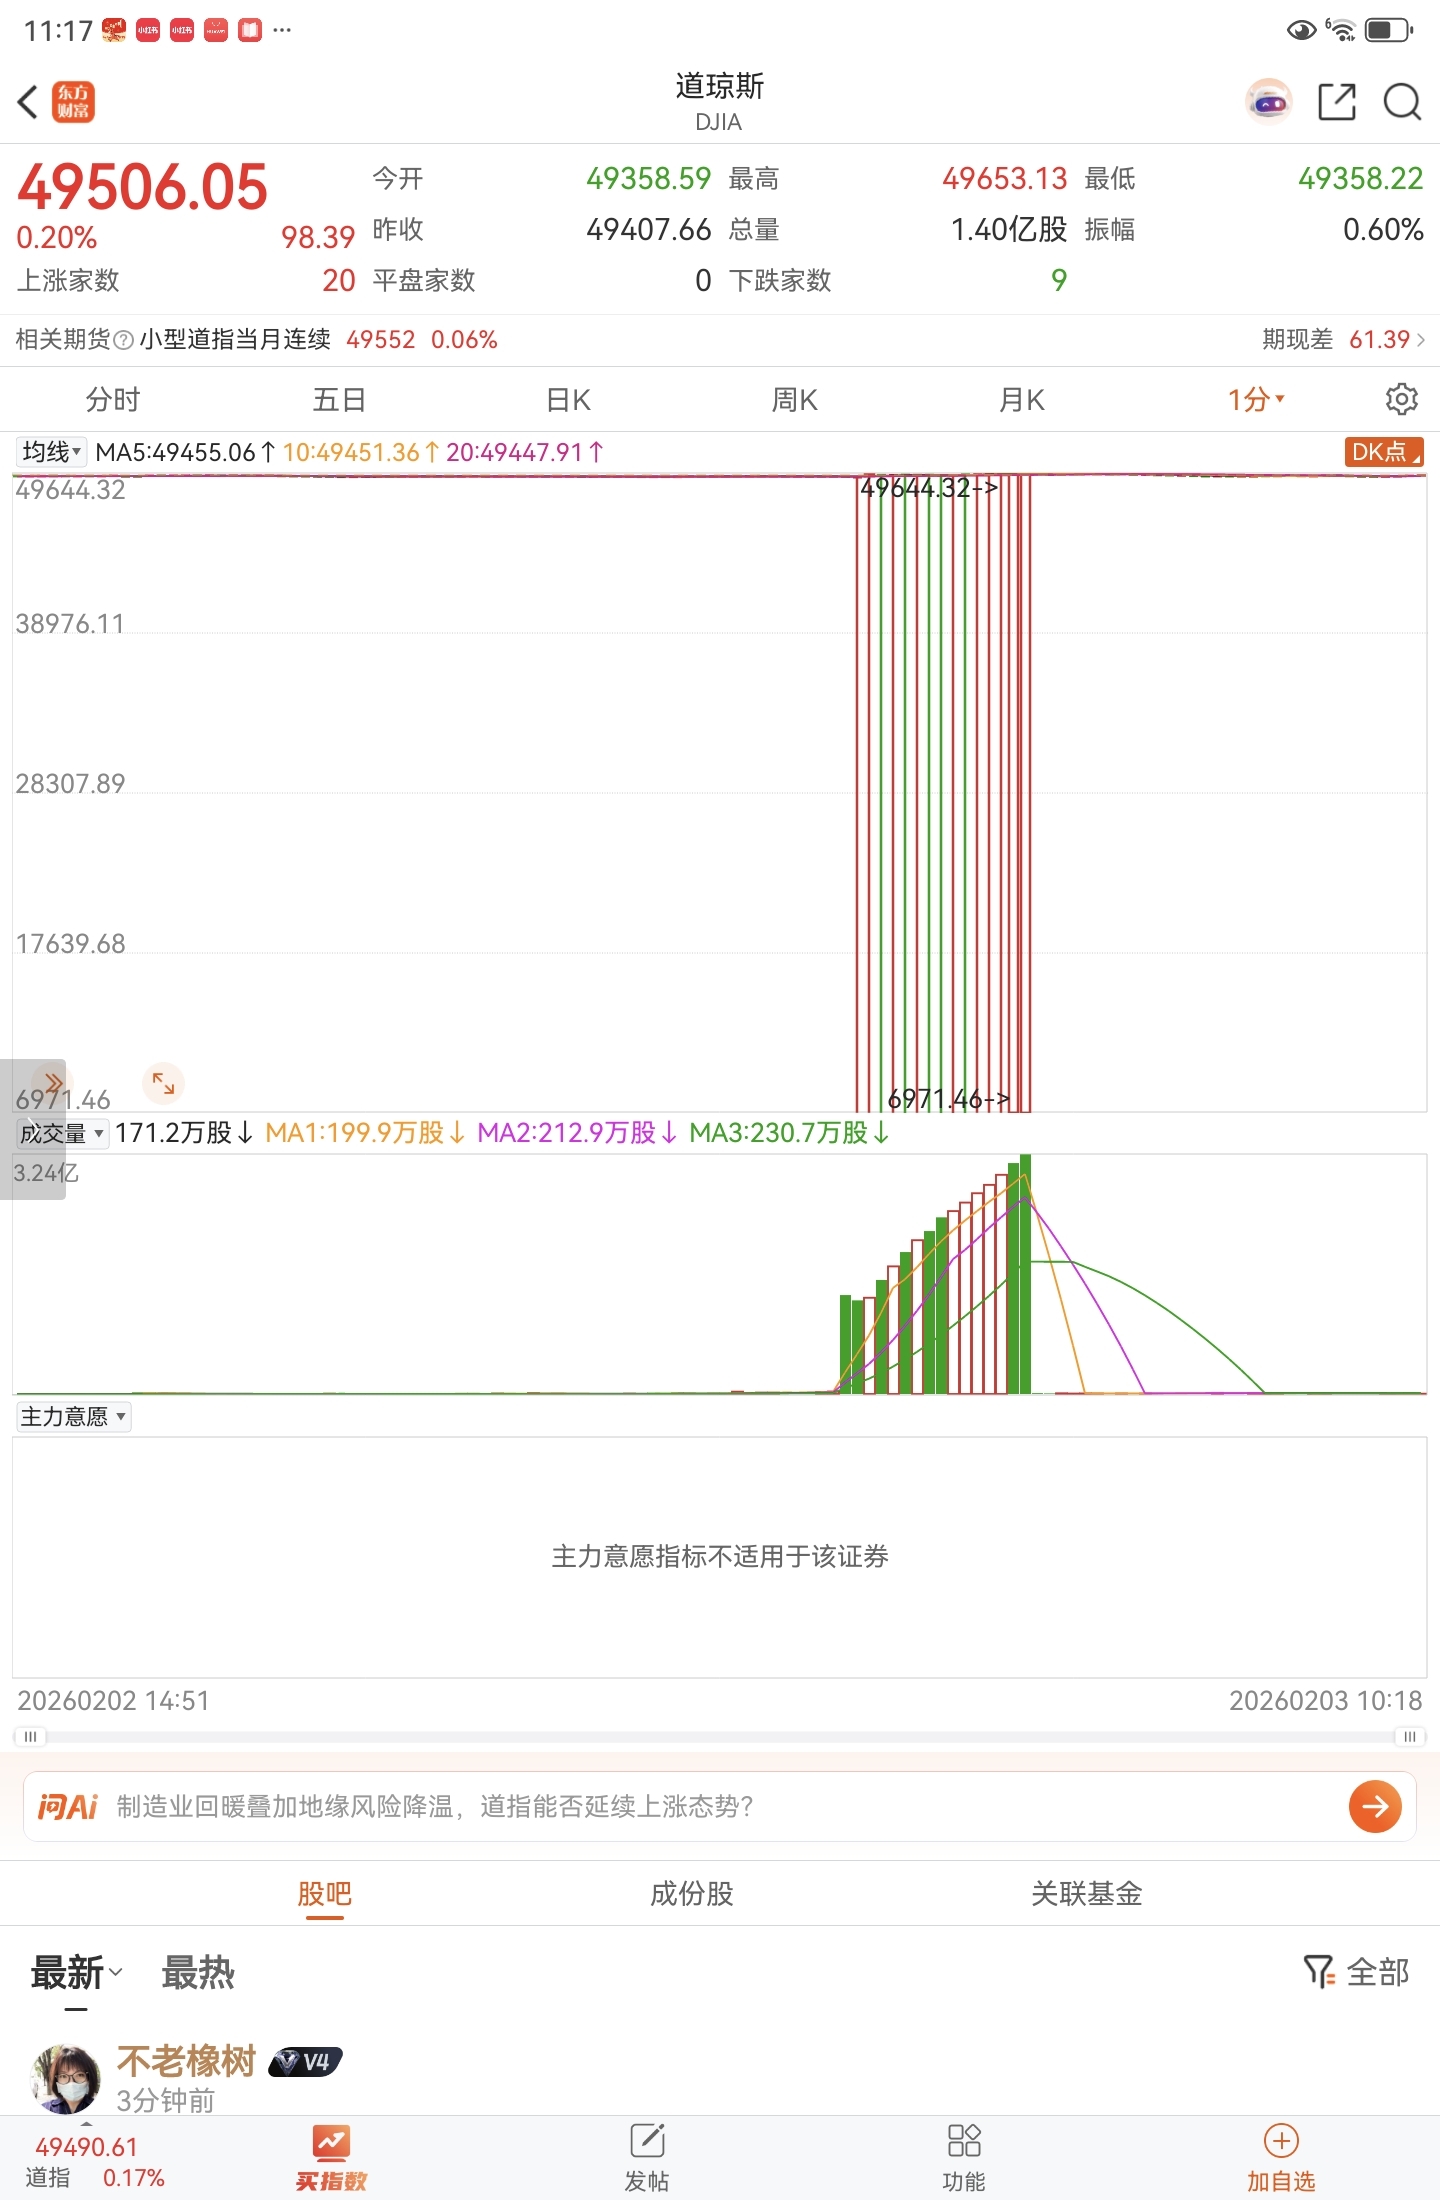Select the 成份股 tab
The image size is (1440, 2200).
tap(692, 1893)
